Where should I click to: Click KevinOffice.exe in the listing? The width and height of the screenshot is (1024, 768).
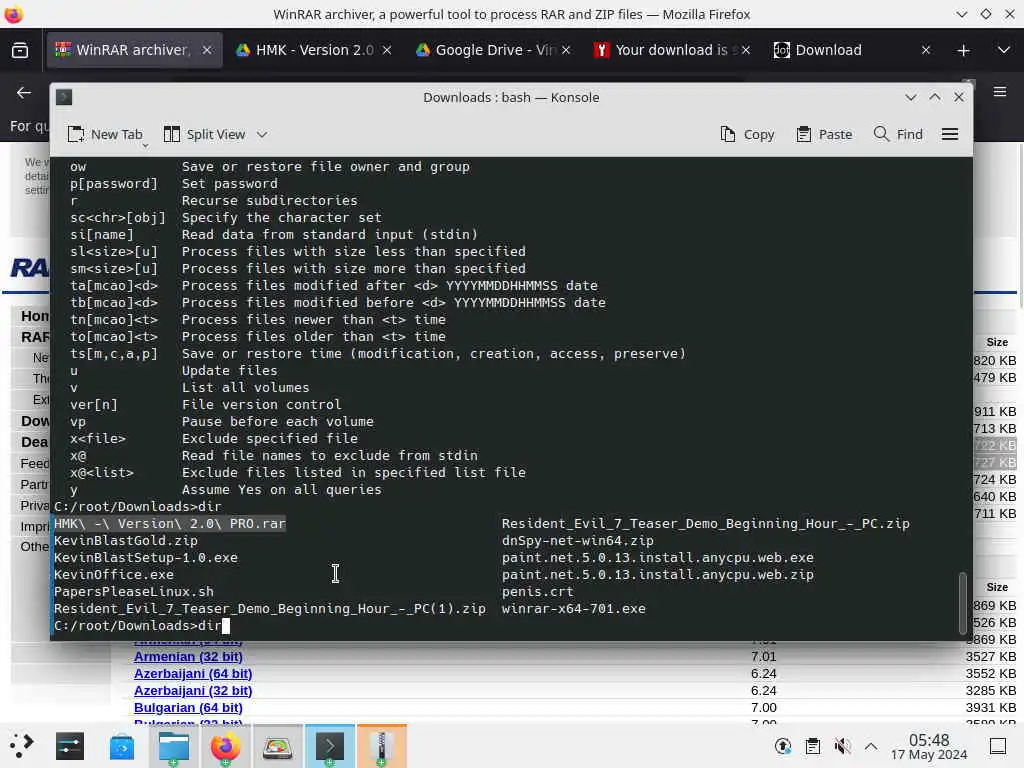tap(114, 575)
